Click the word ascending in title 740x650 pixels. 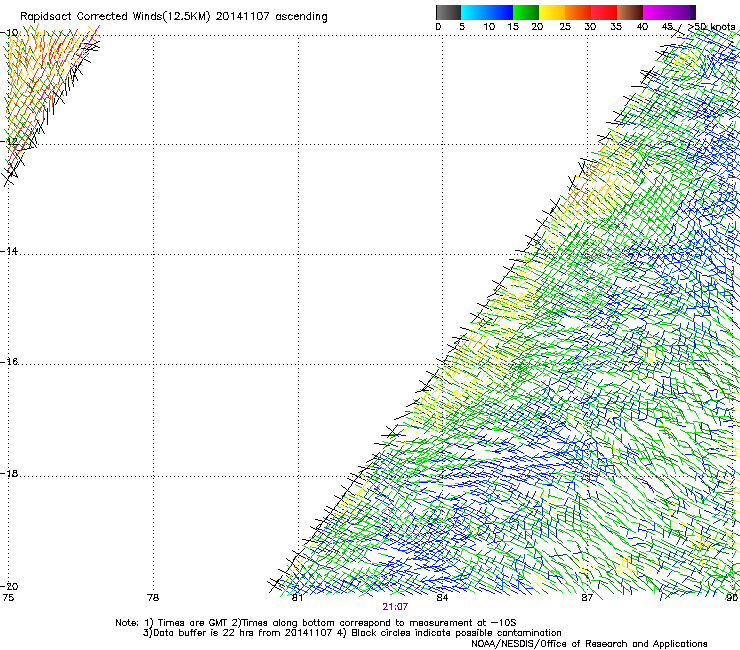[x=301, y=17]
